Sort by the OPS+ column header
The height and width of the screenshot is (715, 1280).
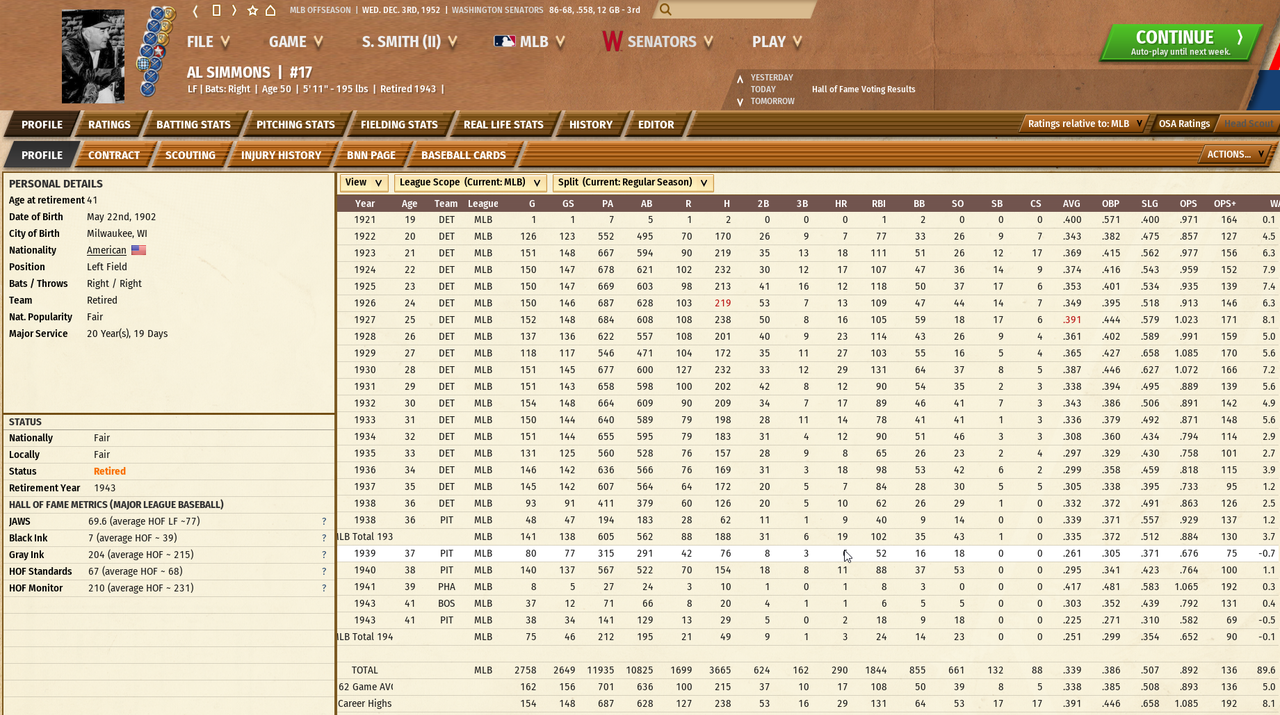(x=1225, y=203)
